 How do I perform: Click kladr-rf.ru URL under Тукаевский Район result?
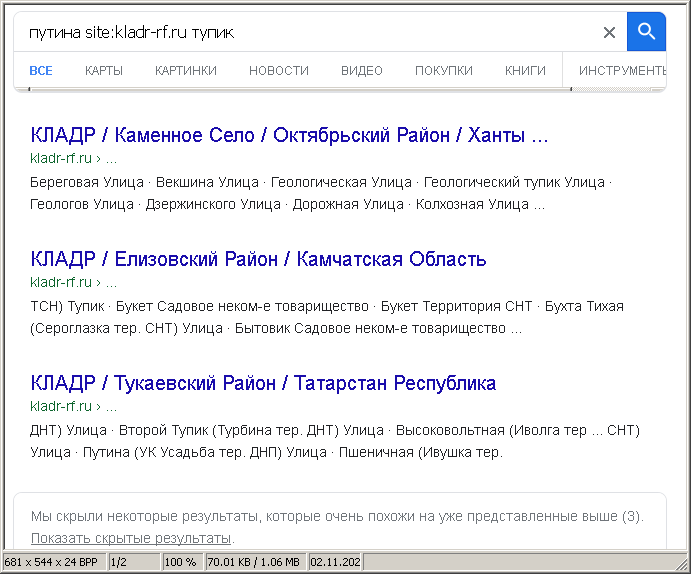click(x=73, y=406)
